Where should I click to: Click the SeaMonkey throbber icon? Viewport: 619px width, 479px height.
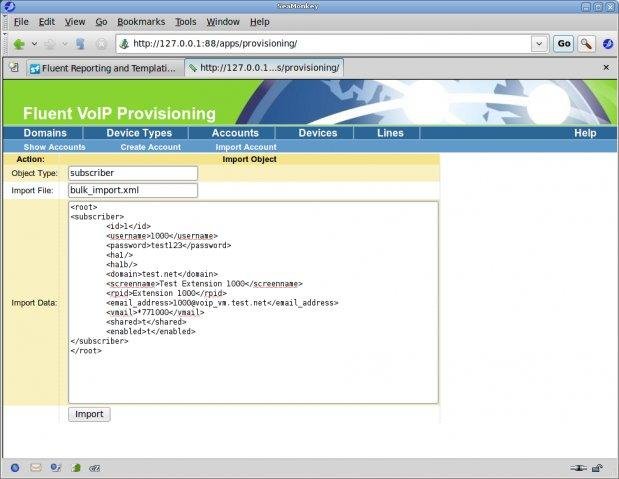607,44
